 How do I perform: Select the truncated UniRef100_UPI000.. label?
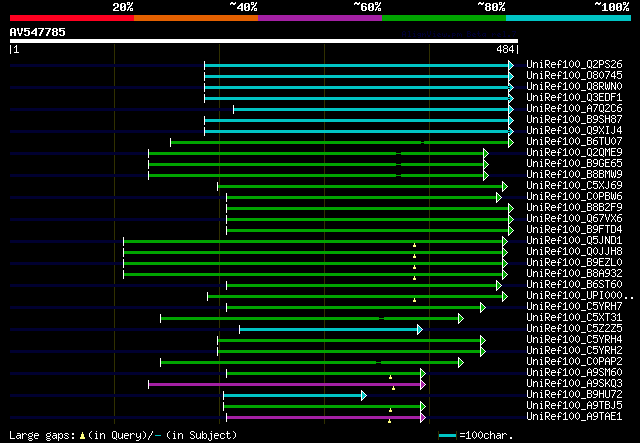pos(580,296)
